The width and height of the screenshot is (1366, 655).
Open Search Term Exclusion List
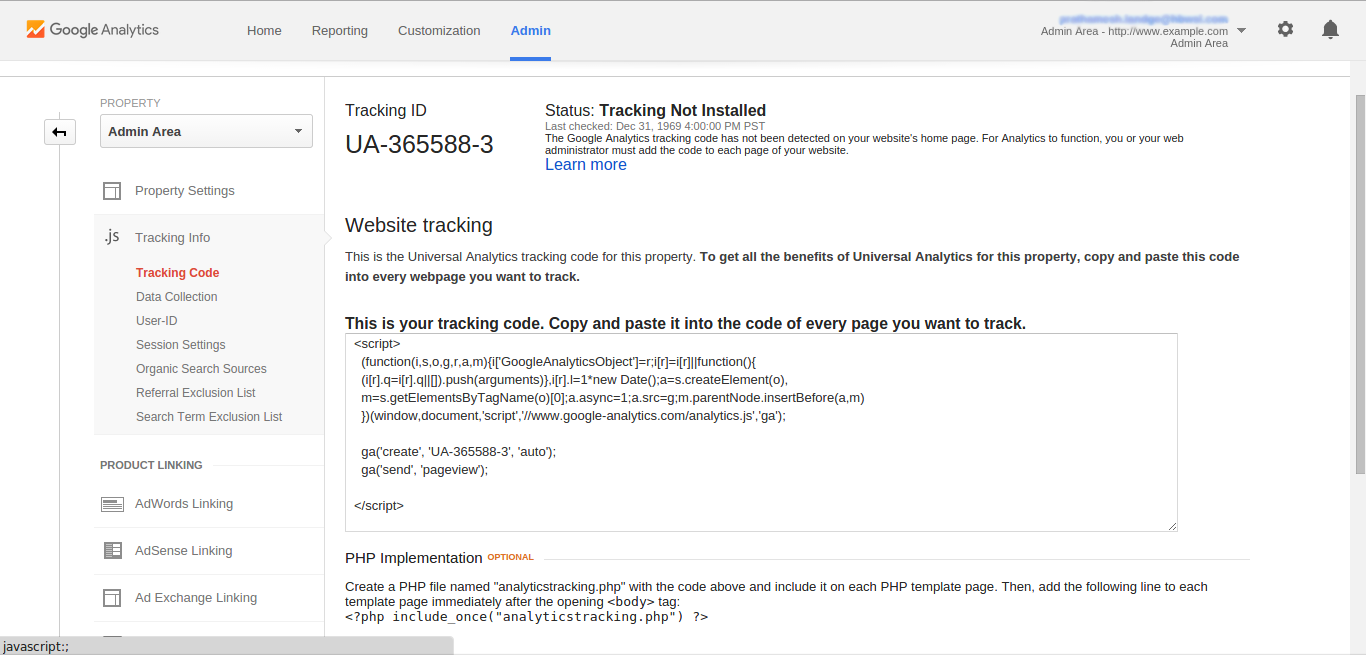[209, 417]
